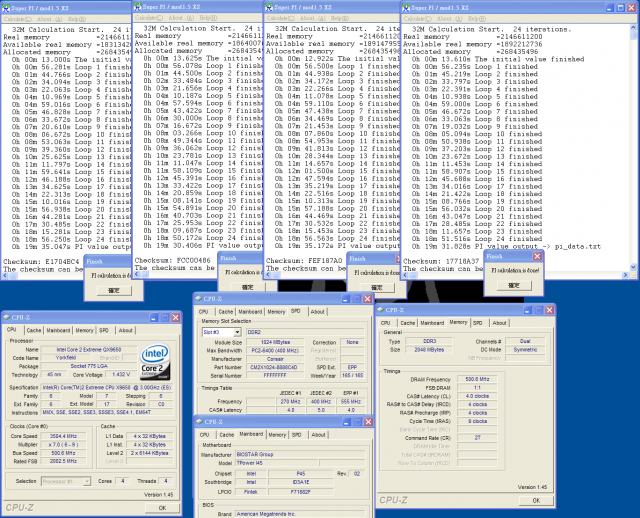Image resolution: width=640 pixels, height=518 pixels.
Task: Select Cache tab in CPU-Z Memory window
Action: tap(407, 323)
